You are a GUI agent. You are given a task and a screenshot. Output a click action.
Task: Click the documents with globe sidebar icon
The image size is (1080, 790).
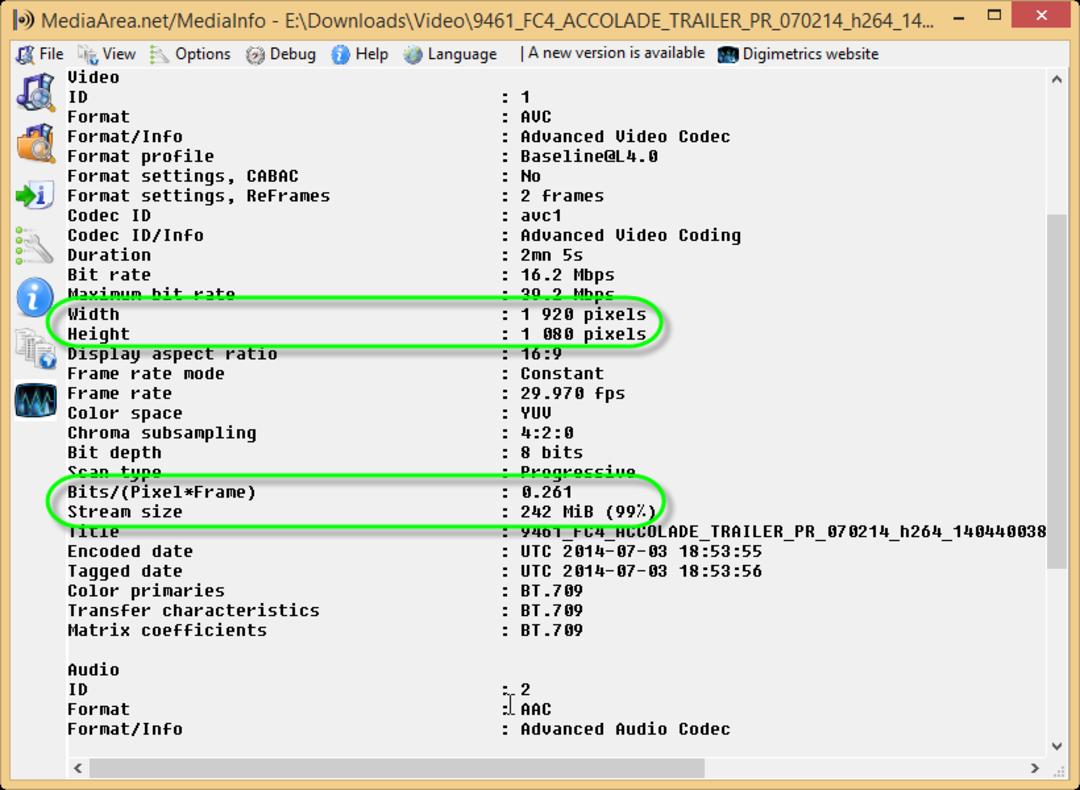[35, 349]
